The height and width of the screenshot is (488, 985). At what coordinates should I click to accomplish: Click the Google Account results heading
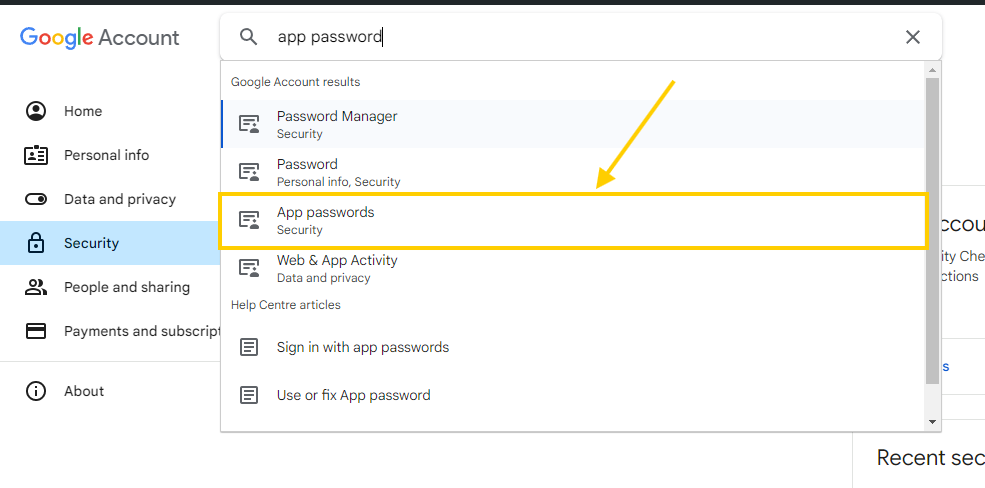[x=295, y=82]
